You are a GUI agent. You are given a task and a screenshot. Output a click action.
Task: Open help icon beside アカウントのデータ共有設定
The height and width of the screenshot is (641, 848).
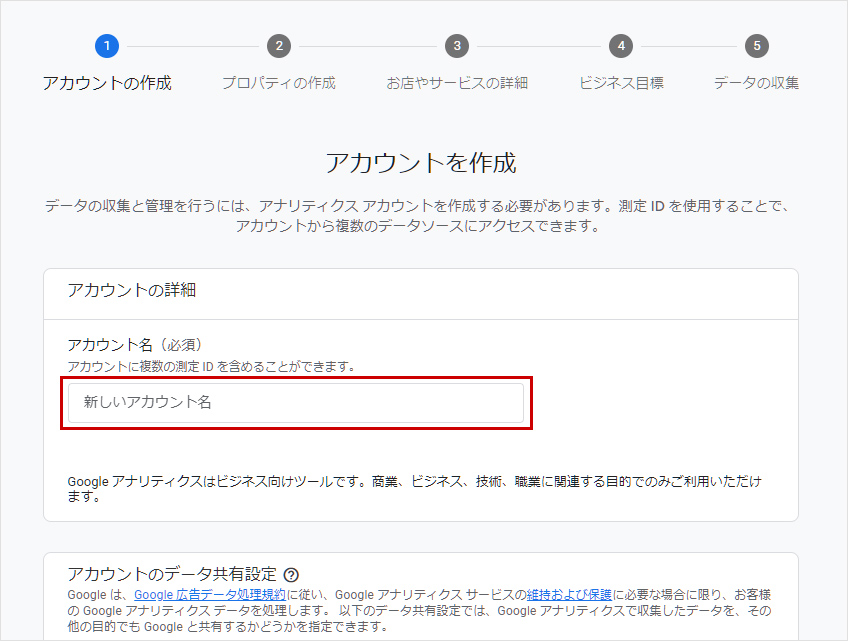(x=291, y=575)
